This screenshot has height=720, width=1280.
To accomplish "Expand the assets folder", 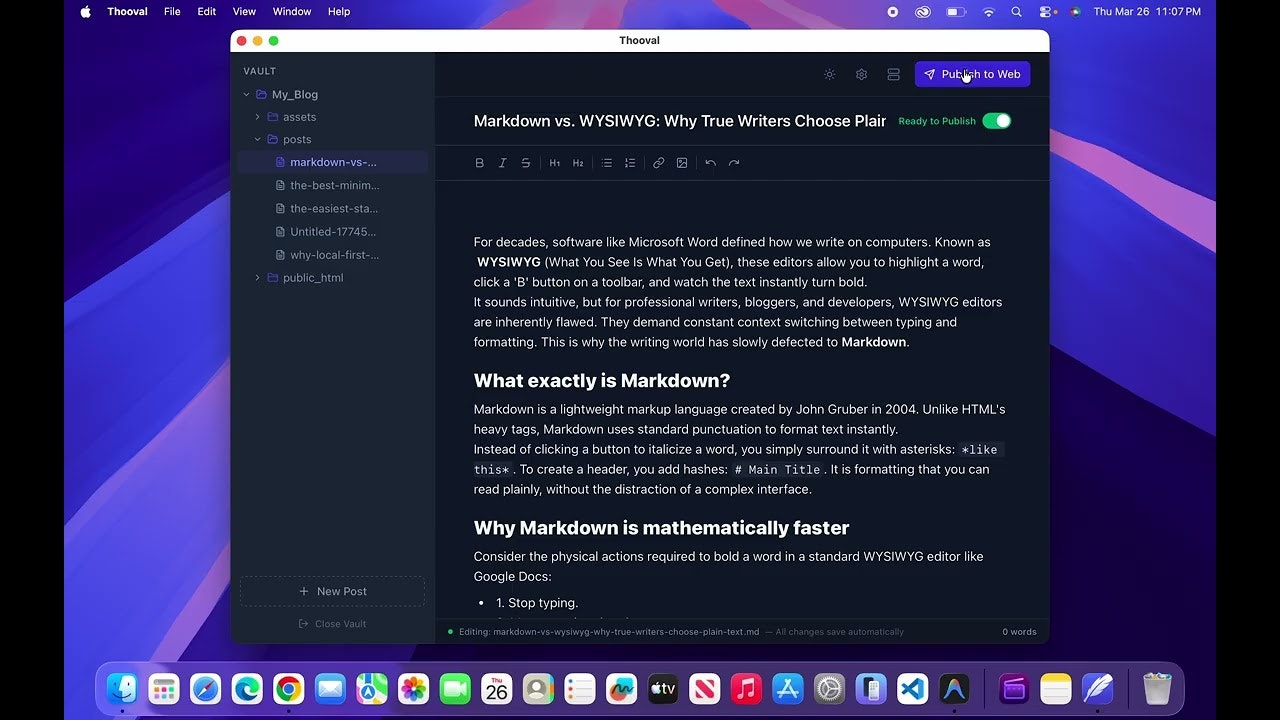I will (257, 117).
